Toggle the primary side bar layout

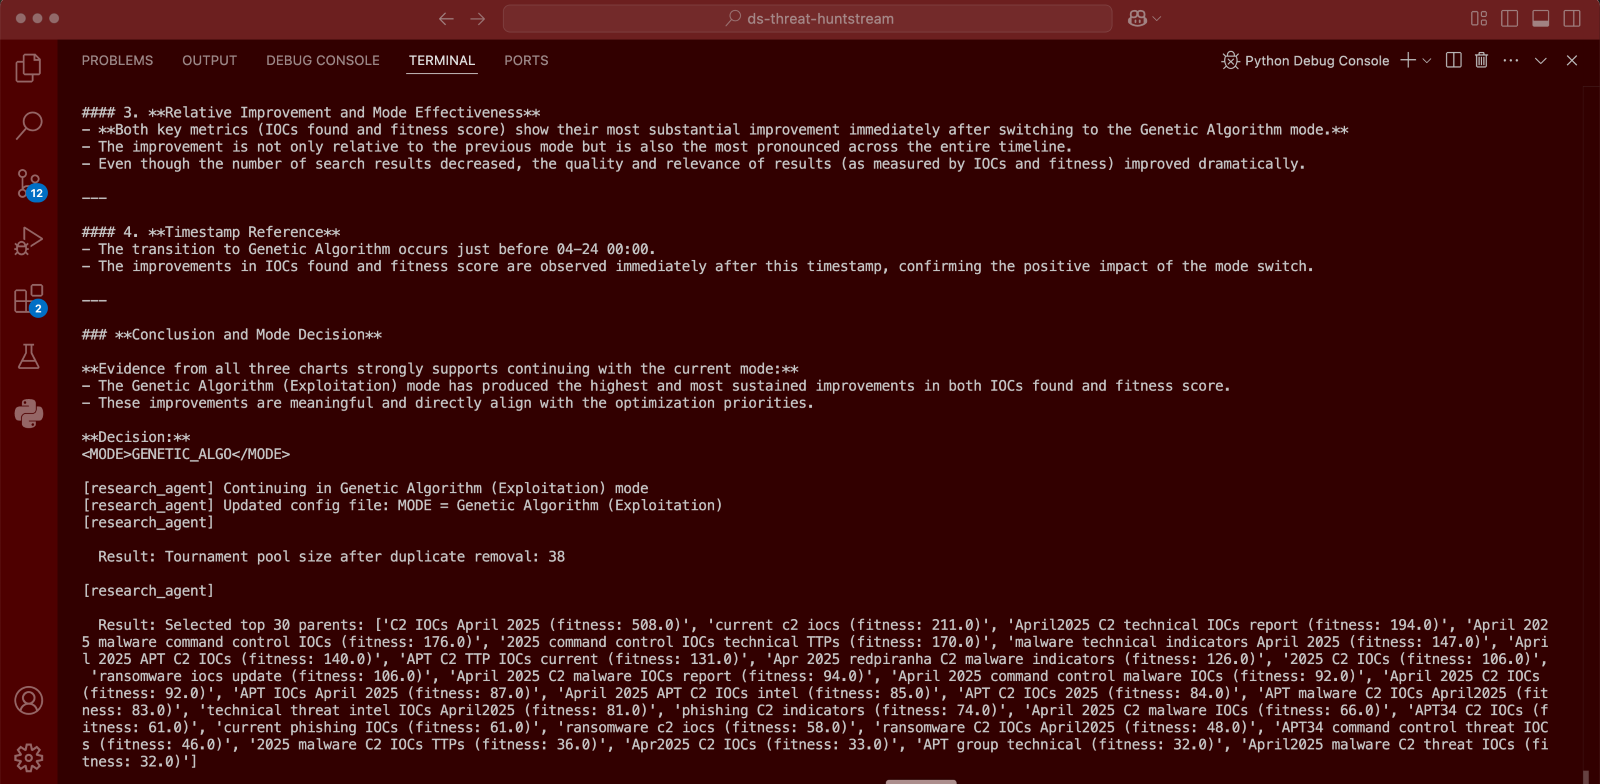[1510, 18]
